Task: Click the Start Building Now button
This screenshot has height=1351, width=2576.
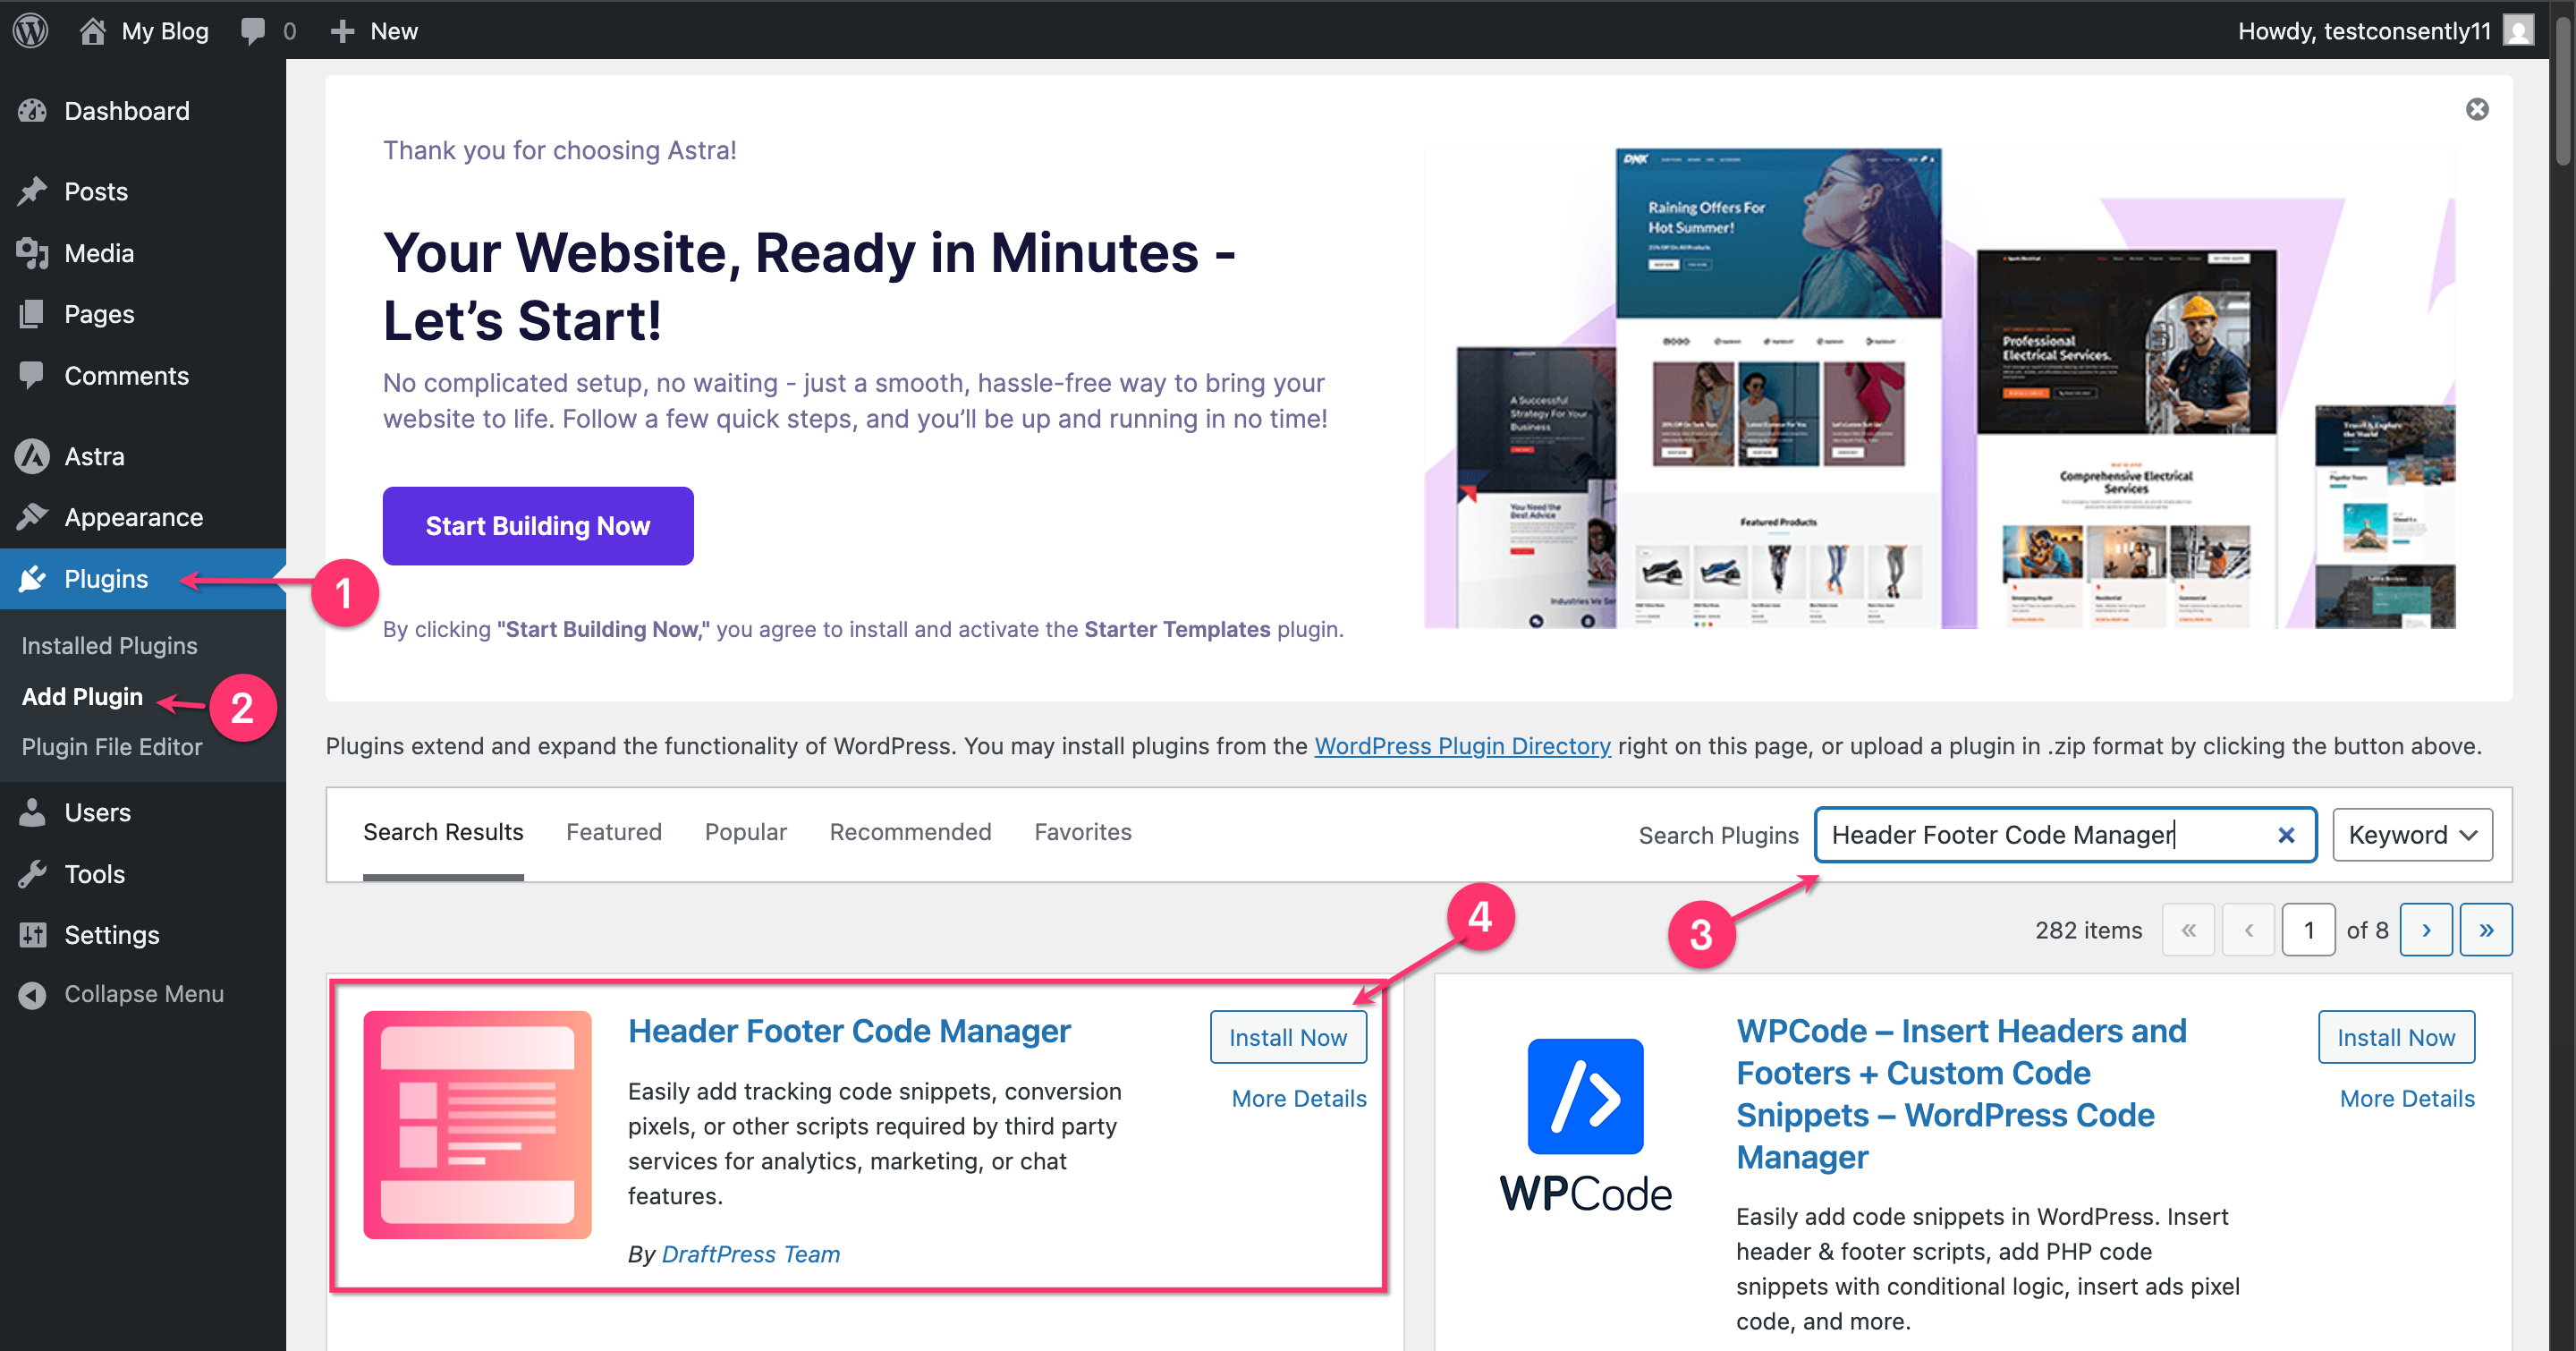Action: [537, 526]
